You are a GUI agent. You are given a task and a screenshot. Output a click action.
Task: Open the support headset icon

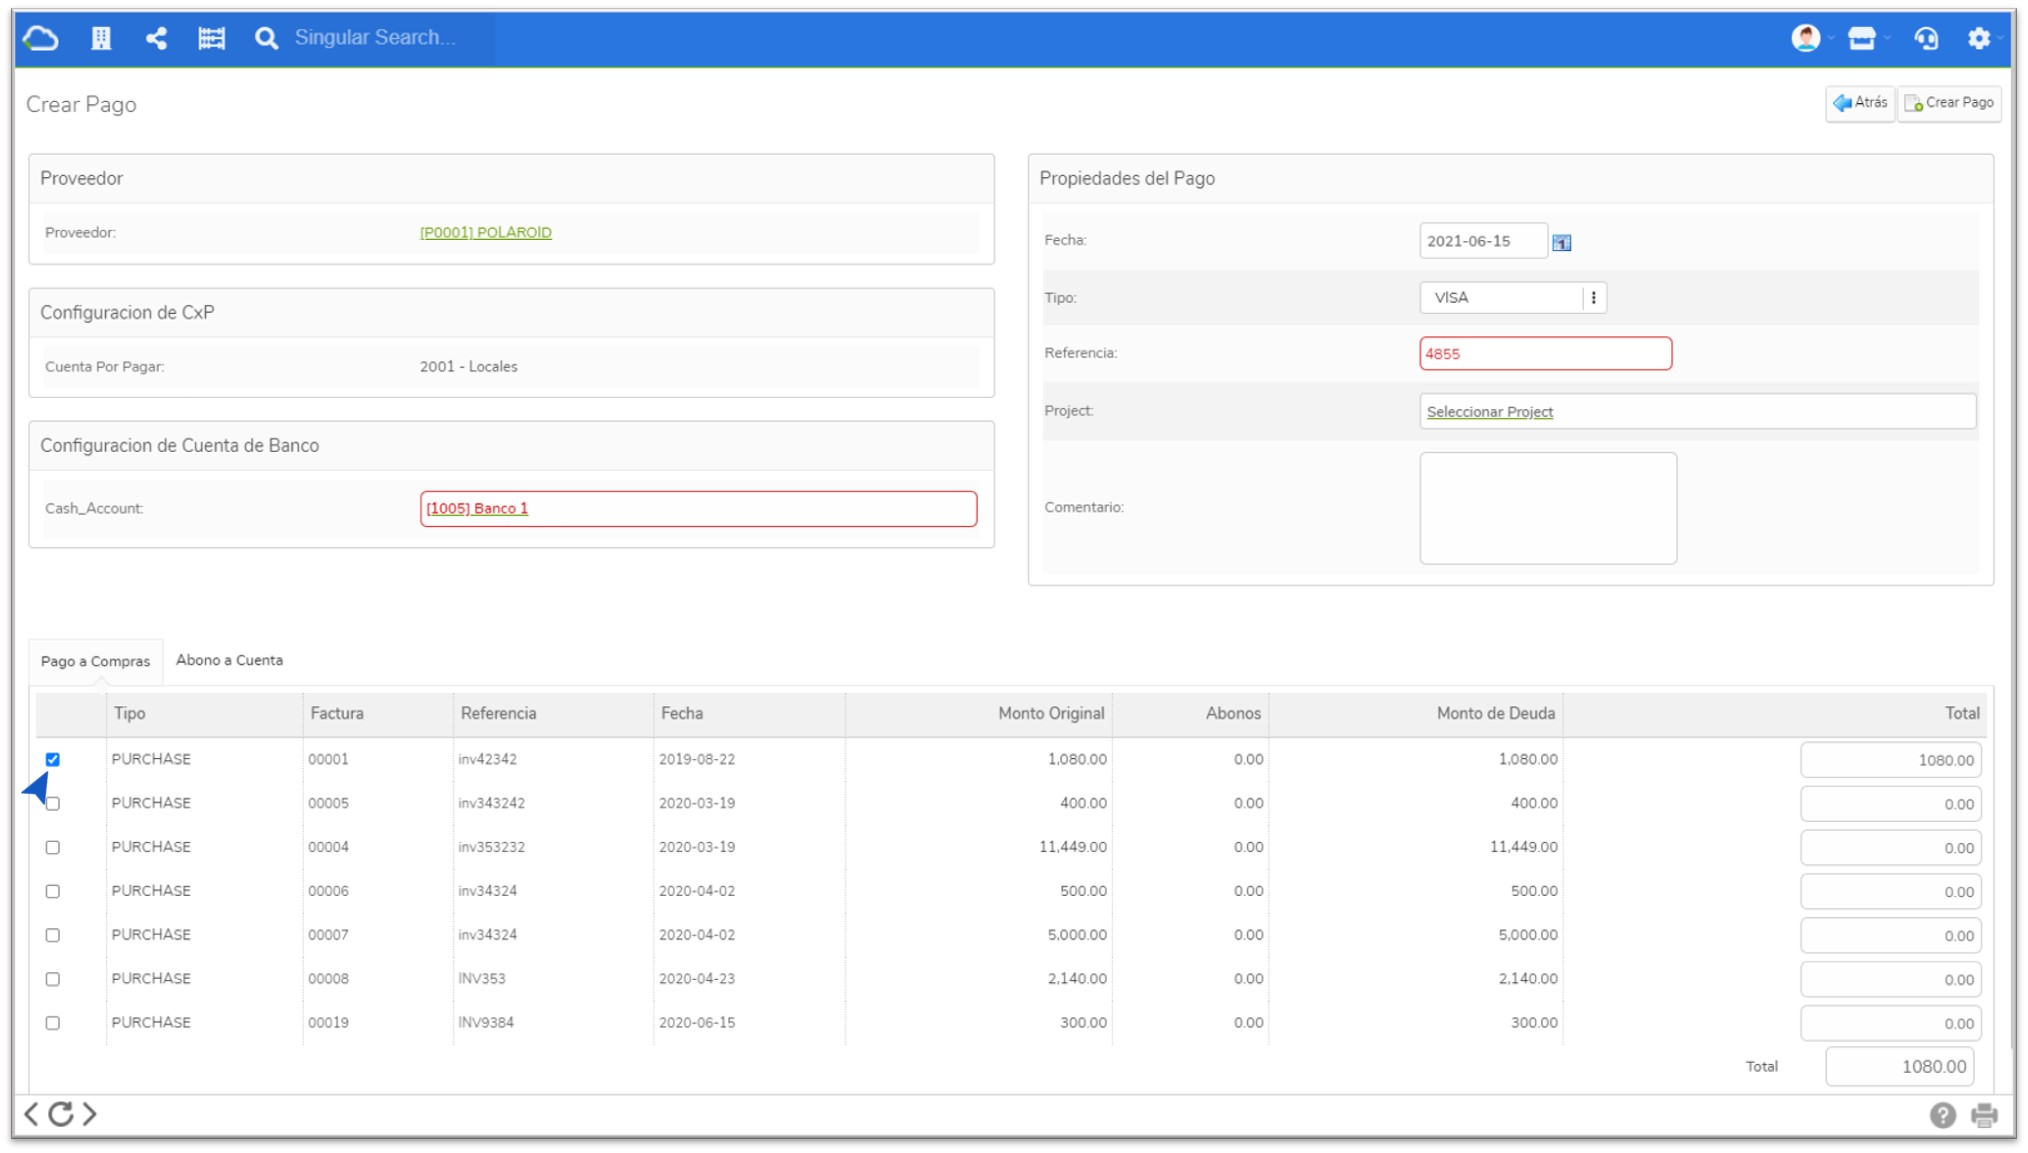click(1925, 38)
